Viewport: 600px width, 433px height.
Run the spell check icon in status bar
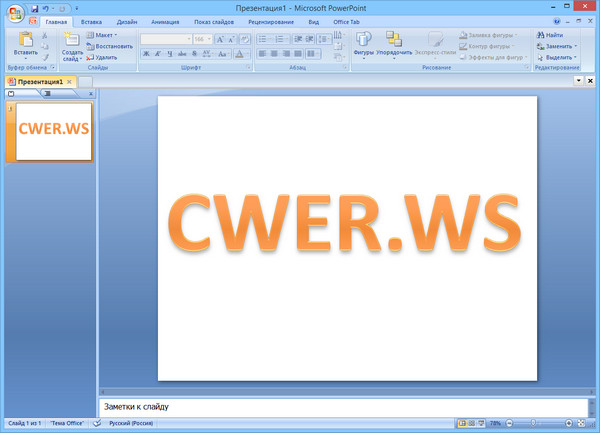point(97,423)
